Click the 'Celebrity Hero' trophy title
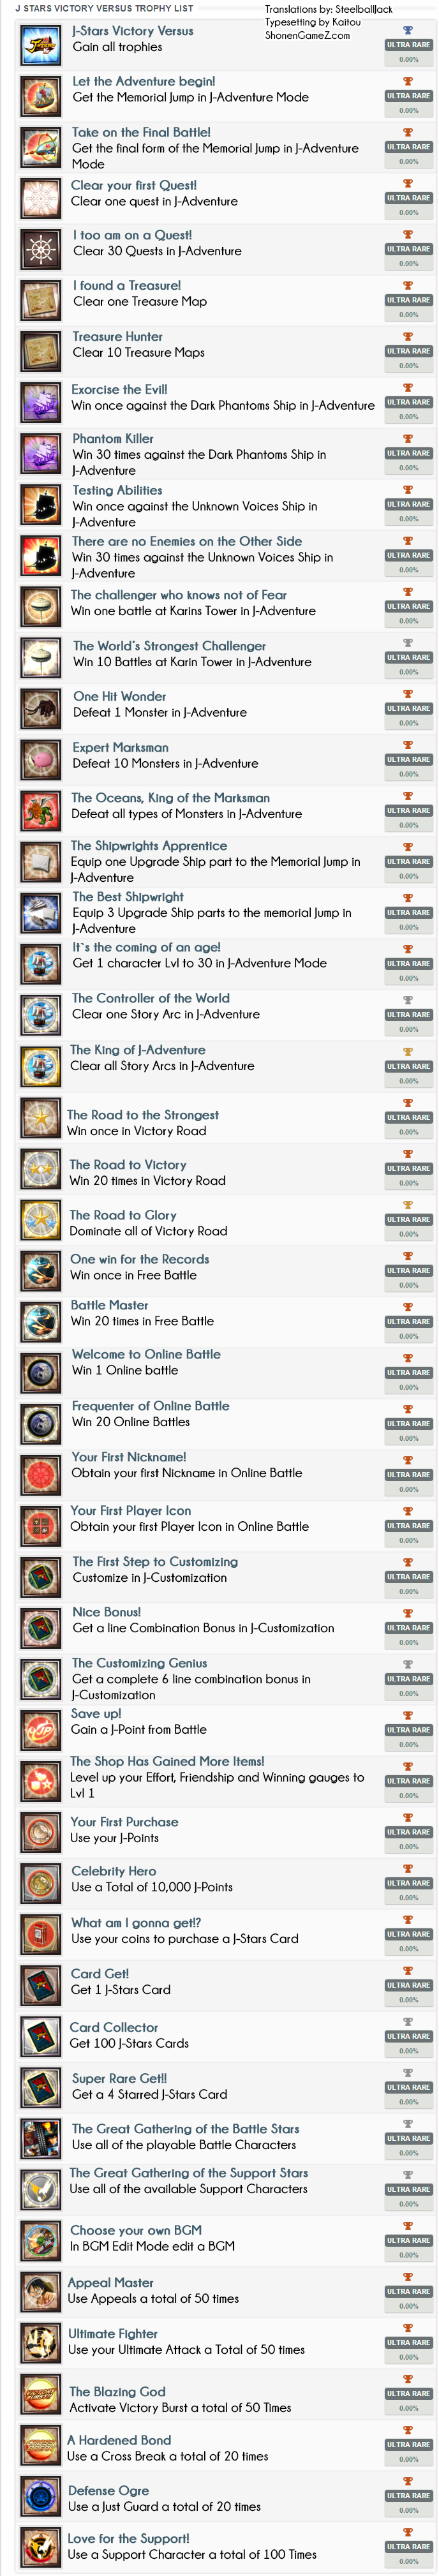This screenshot has height=2576, width=439. (x=113, y=1871)
